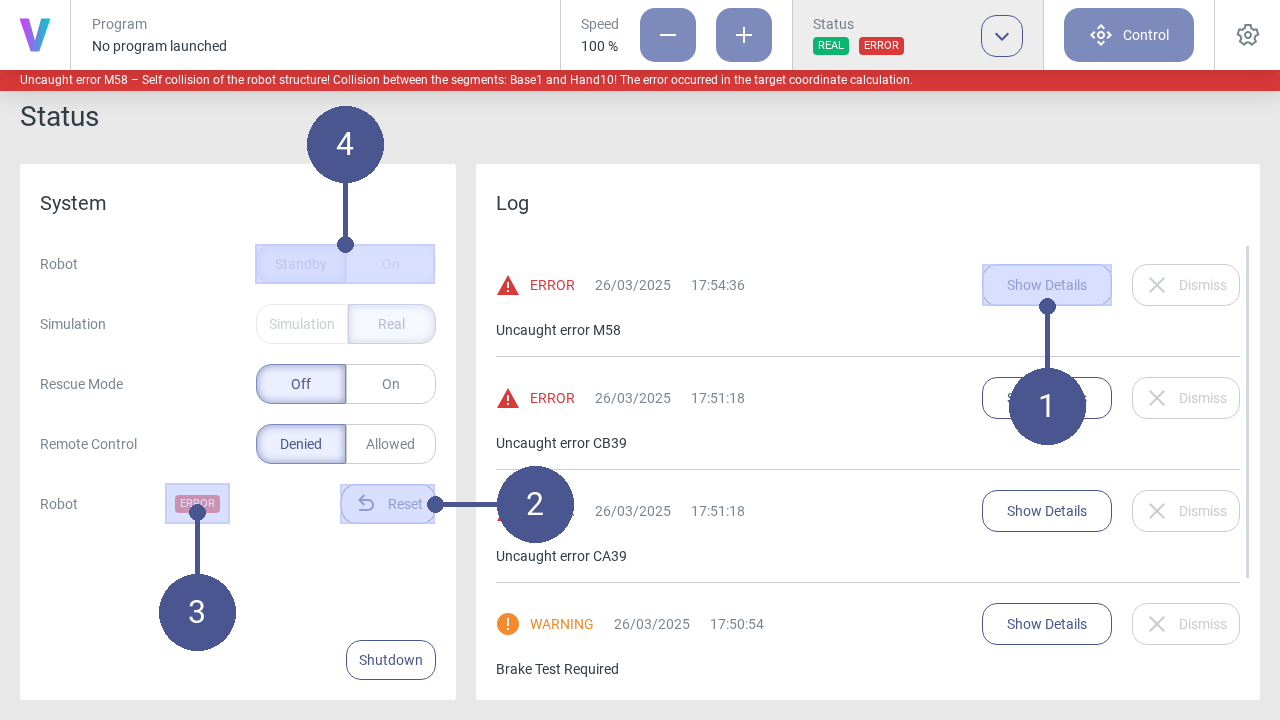Allow Remote Control access

pyautogui.click(x=390, y=443)
